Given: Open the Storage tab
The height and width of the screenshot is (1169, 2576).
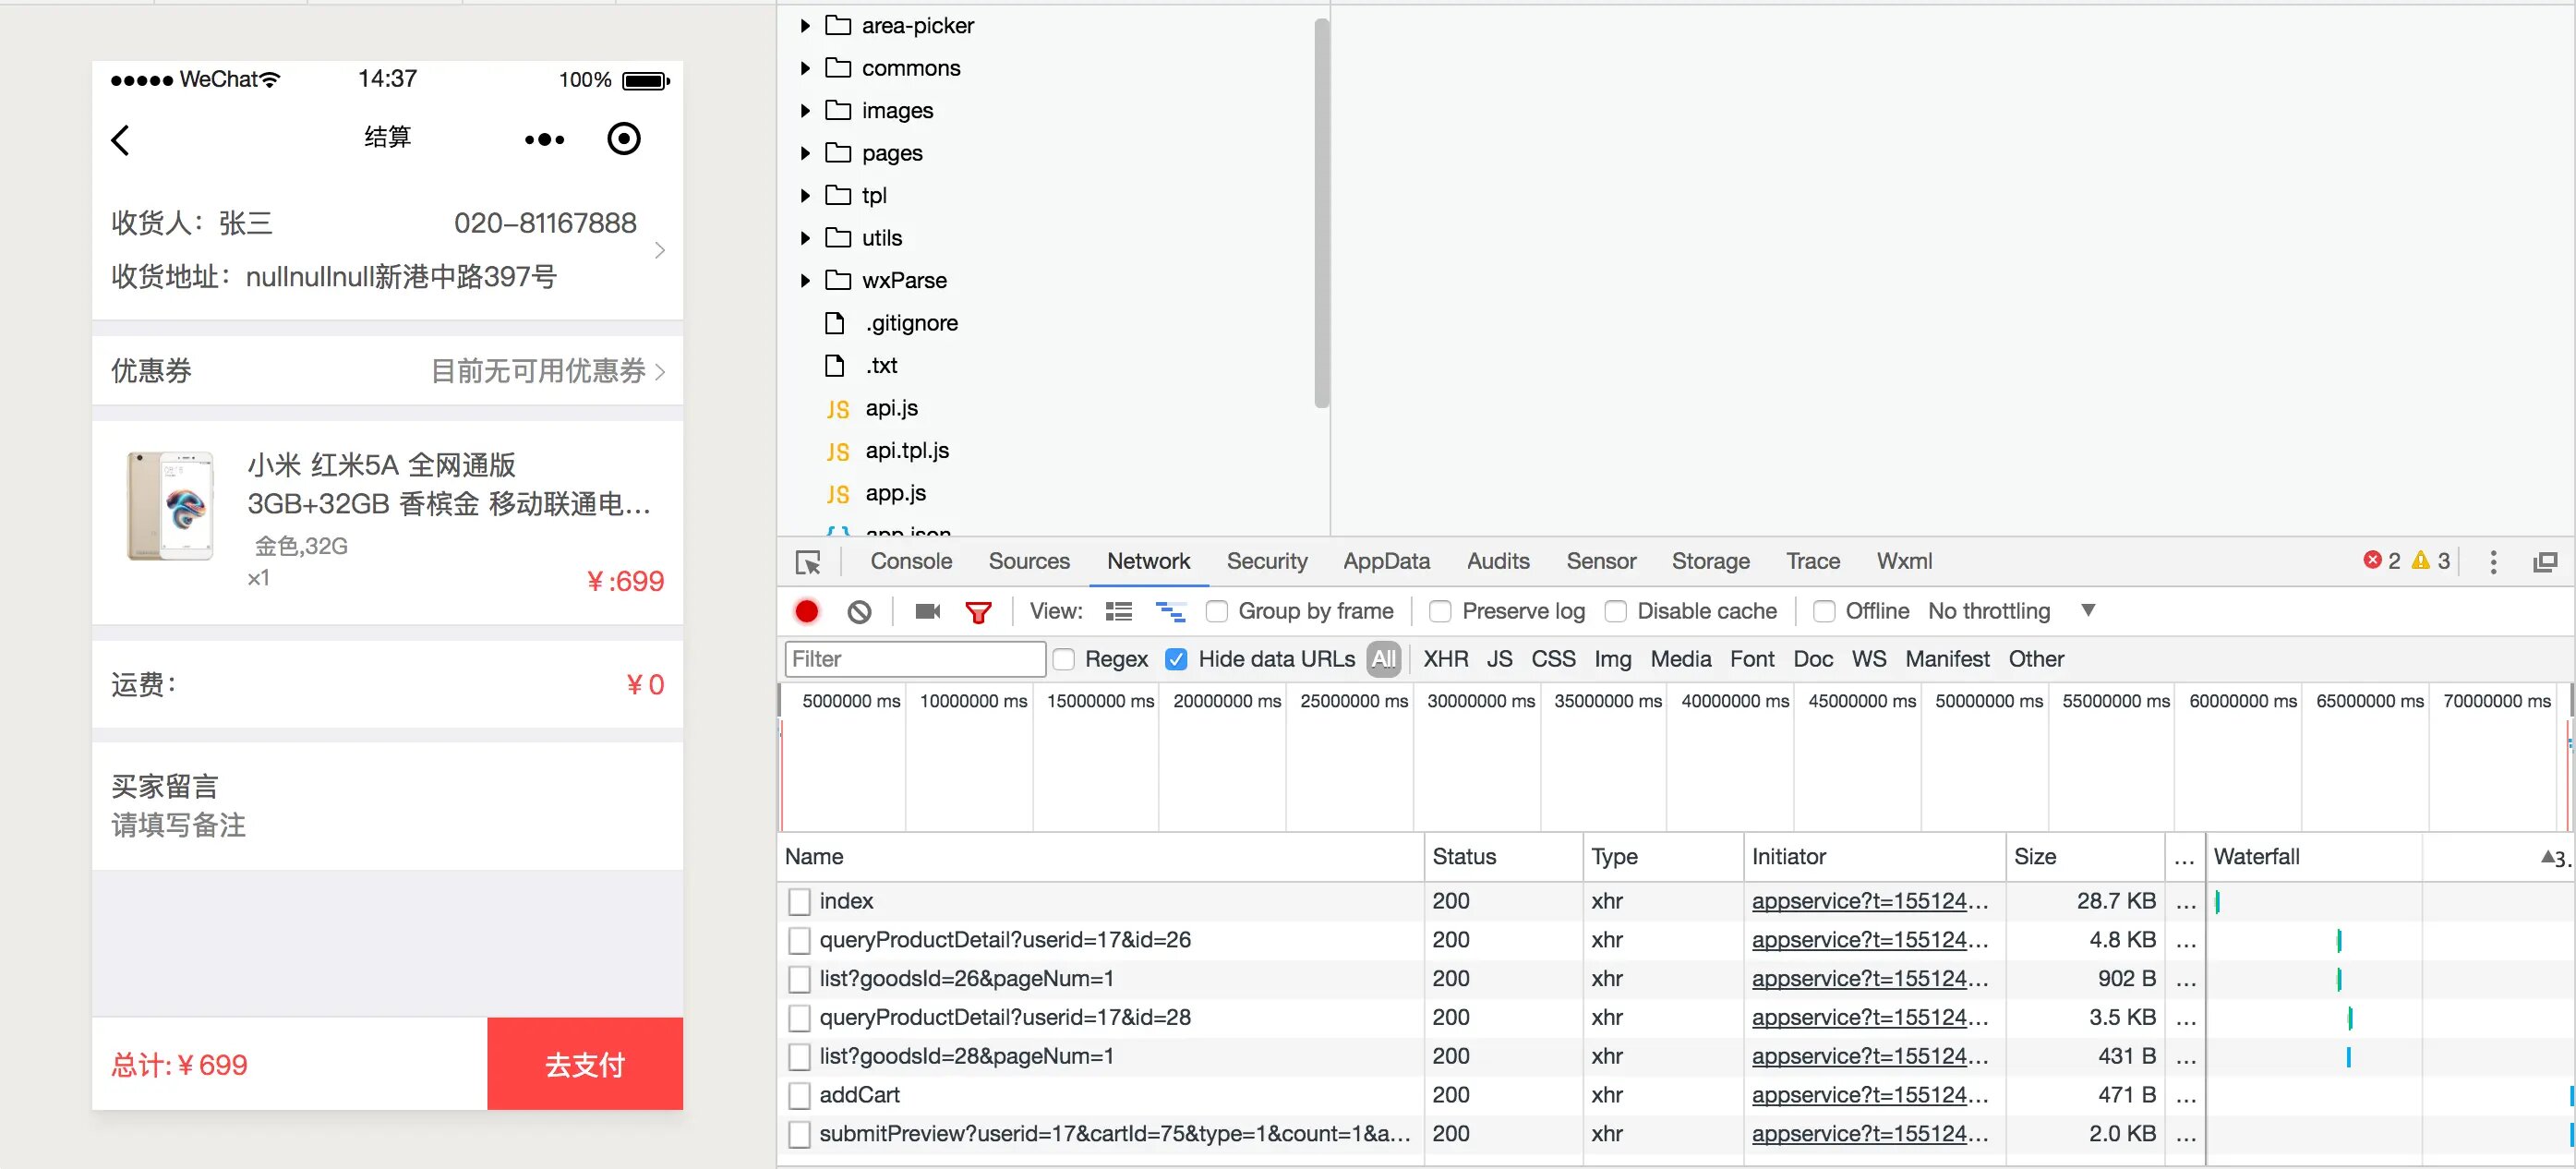Looking at the screenshot, I should [1711, 561].
